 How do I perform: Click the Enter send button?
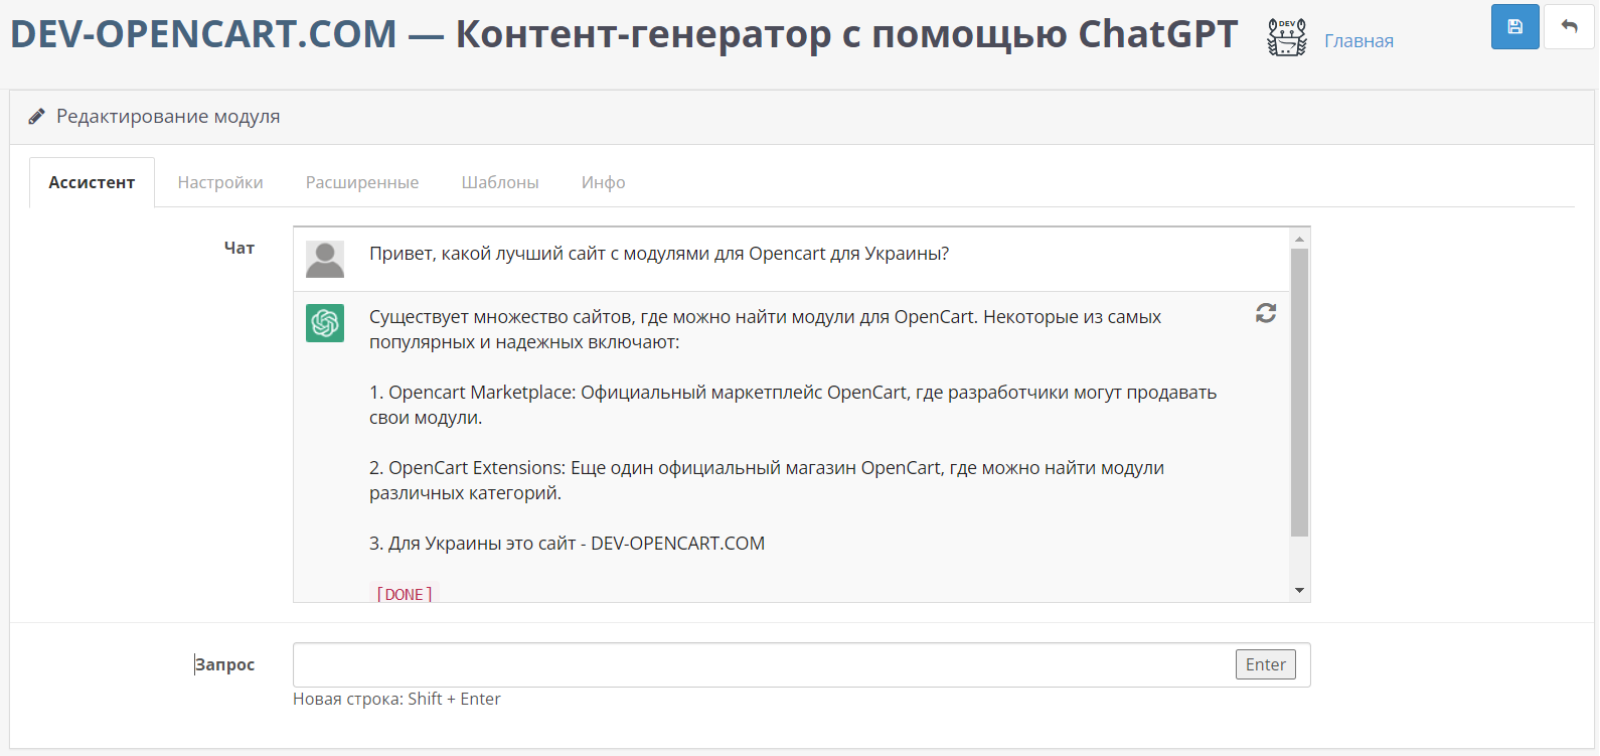point(1265,664)
